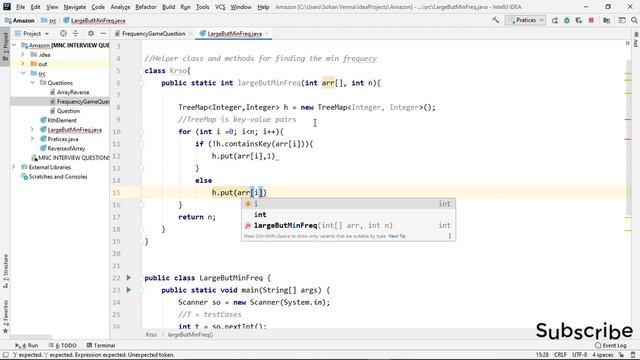The width and height of the screenshot is (640, 360).
Task: Run main method gutter arrow
Action: (129, 290)
